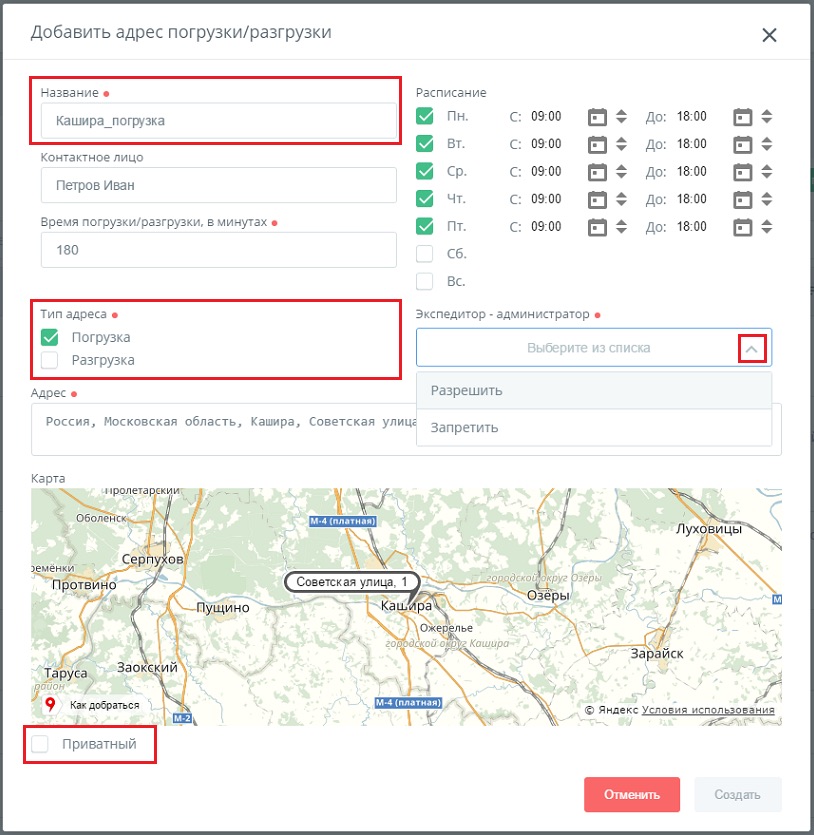
Task: Open Условия использования link on map
Action: coord(708,710)
